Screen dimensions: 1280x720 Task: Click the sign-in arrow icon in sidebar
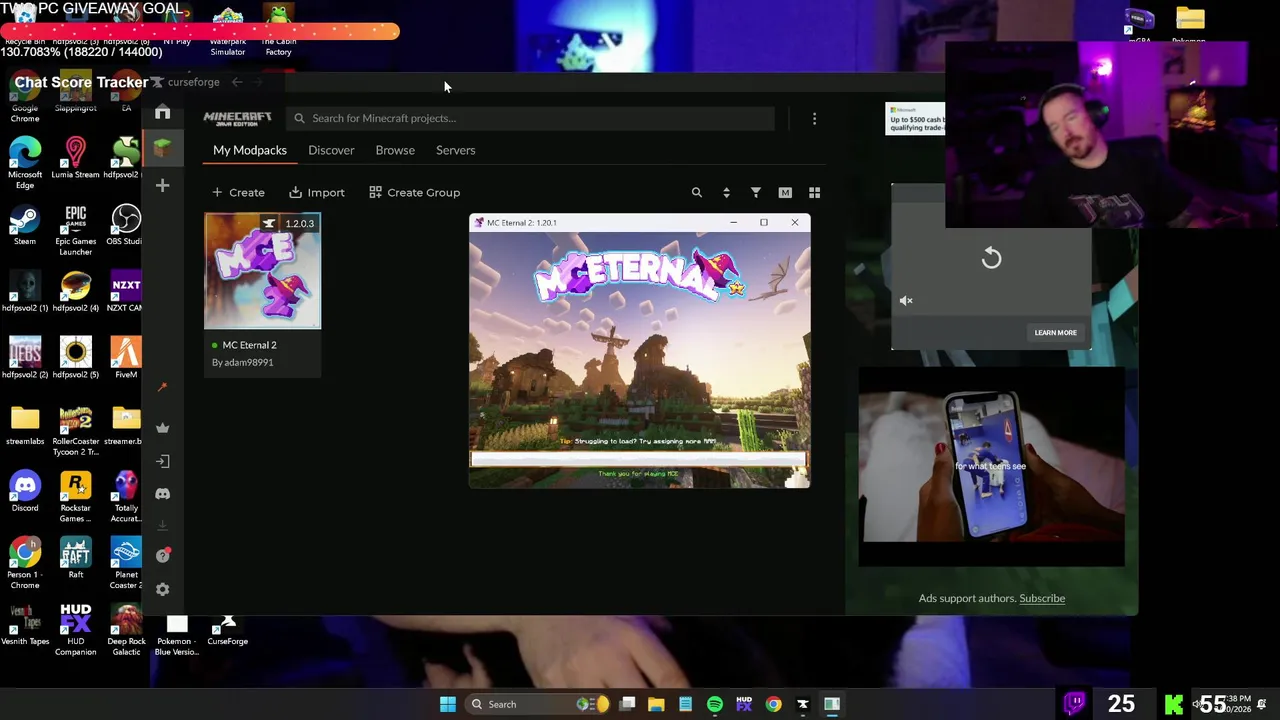tap(162, 461)
